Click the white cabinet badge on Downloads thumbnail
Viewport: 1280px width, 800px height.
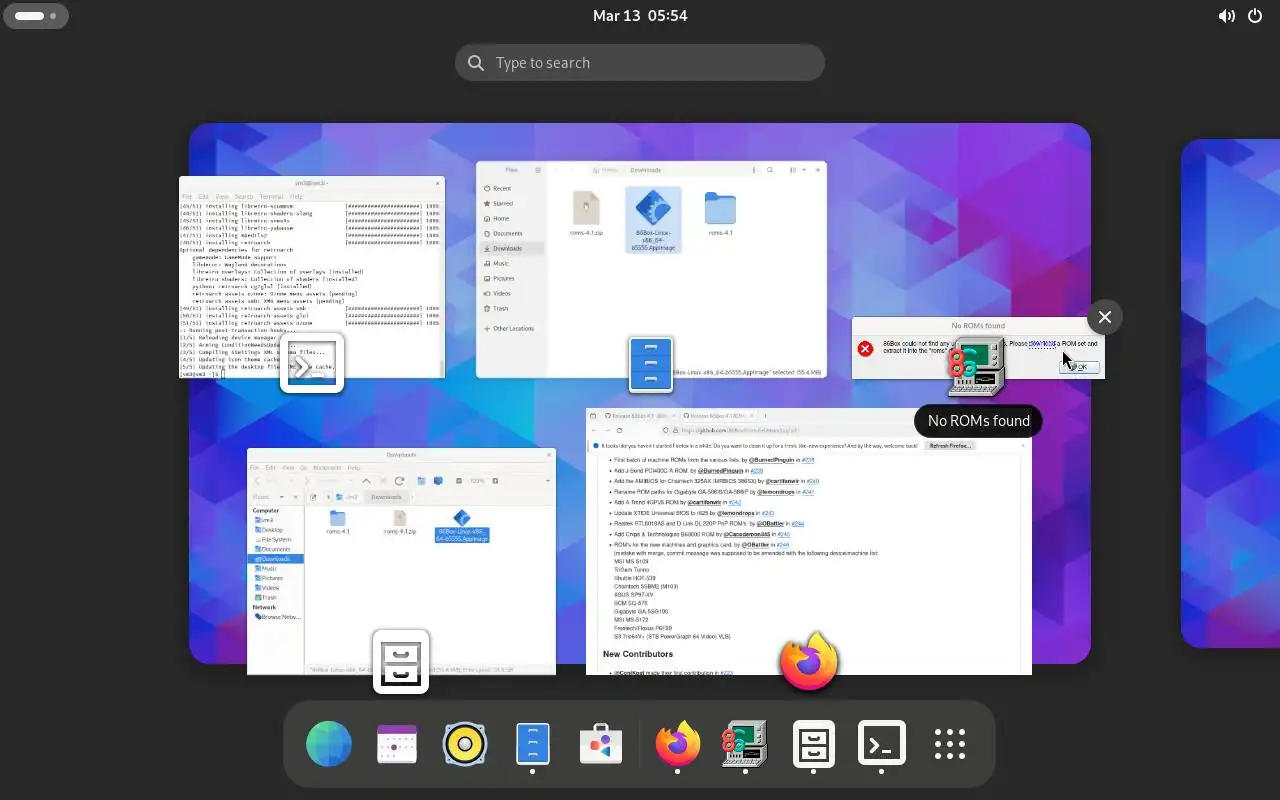pos(401,661)
